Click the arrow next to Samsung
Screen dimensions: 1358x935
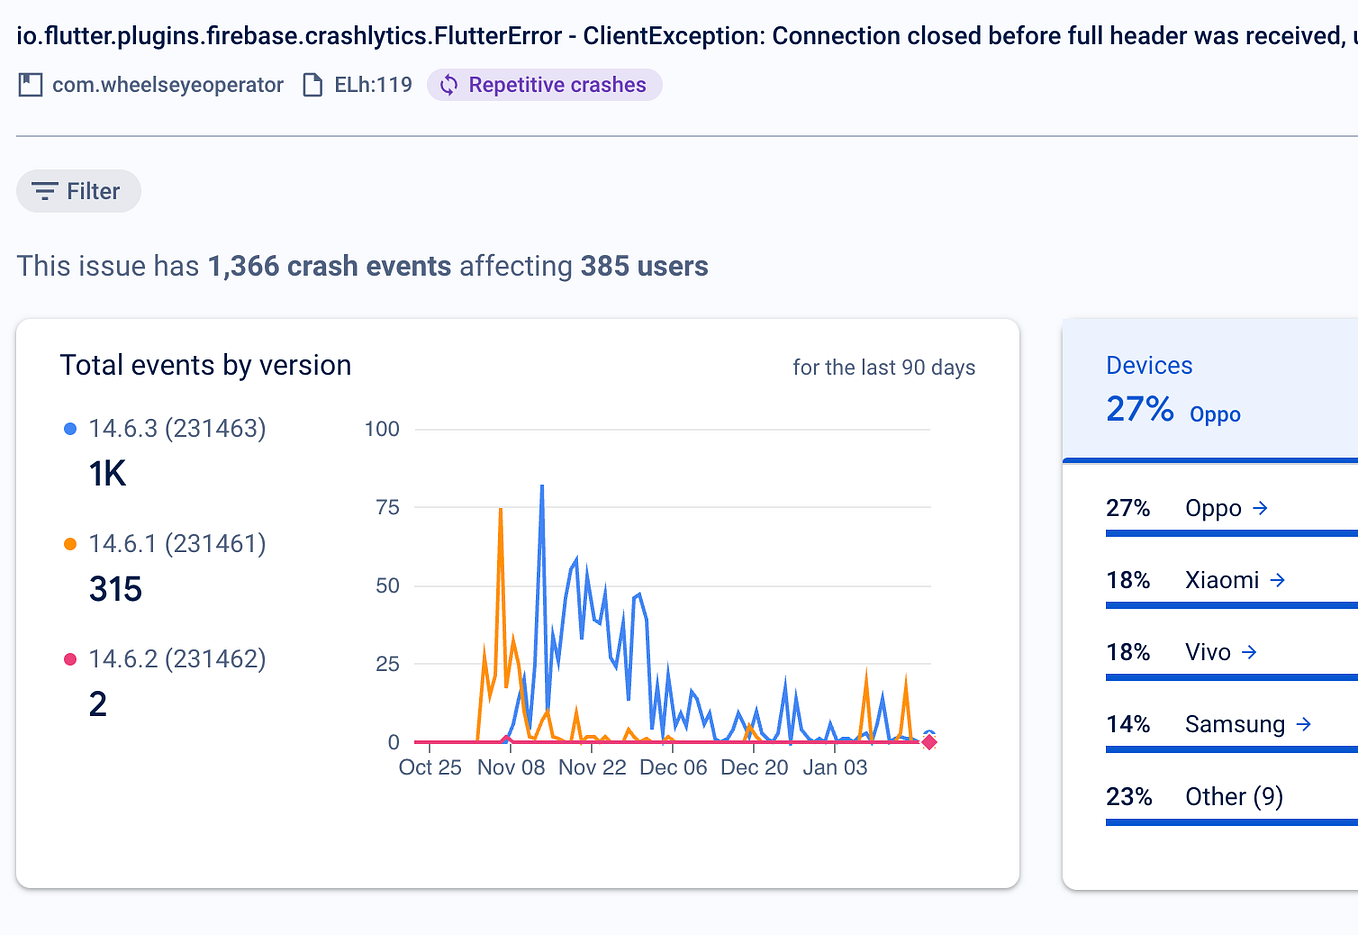(x=1304, y=724)
